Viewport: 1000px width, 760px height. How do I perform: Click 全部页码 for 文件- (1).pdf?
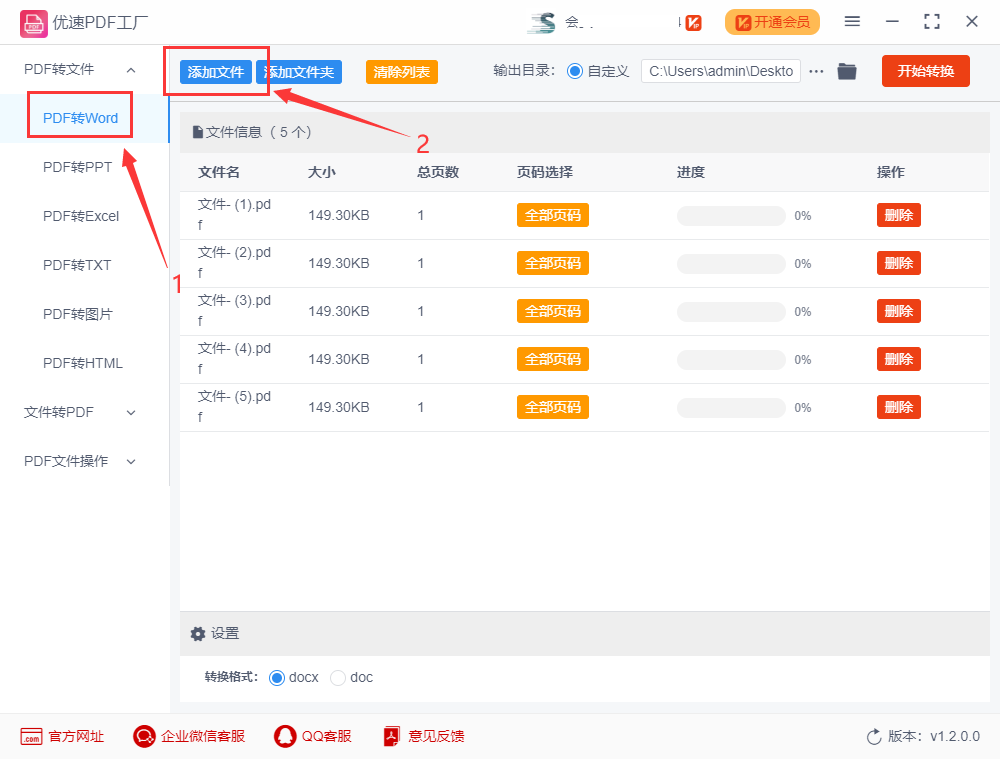click(x=552, y=216)
